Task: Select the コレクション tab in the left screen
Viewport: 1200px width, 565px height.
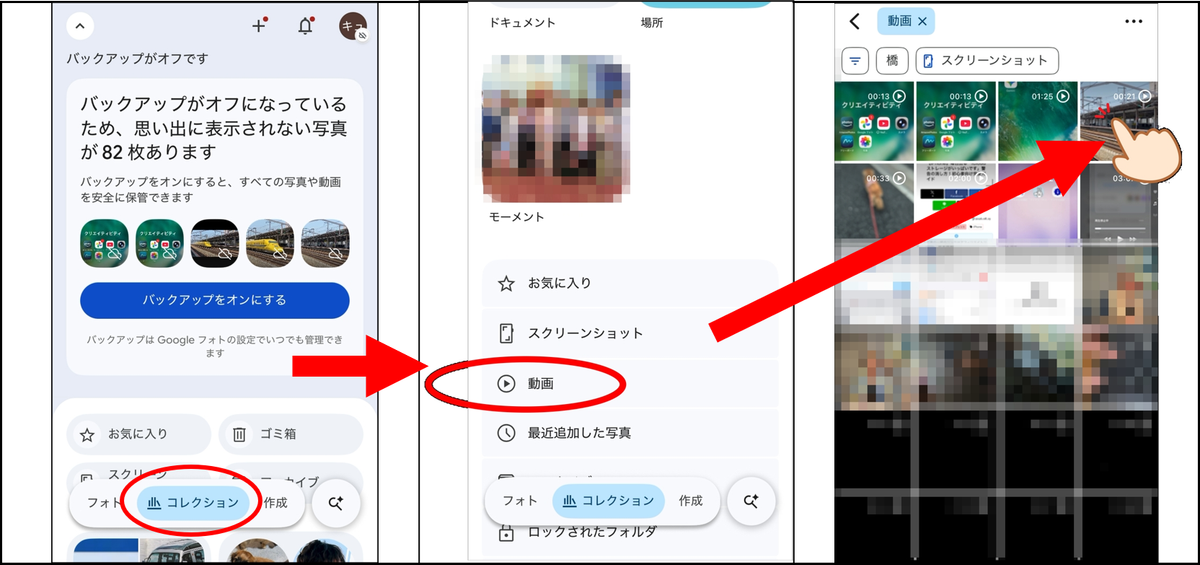Action: 194,503
